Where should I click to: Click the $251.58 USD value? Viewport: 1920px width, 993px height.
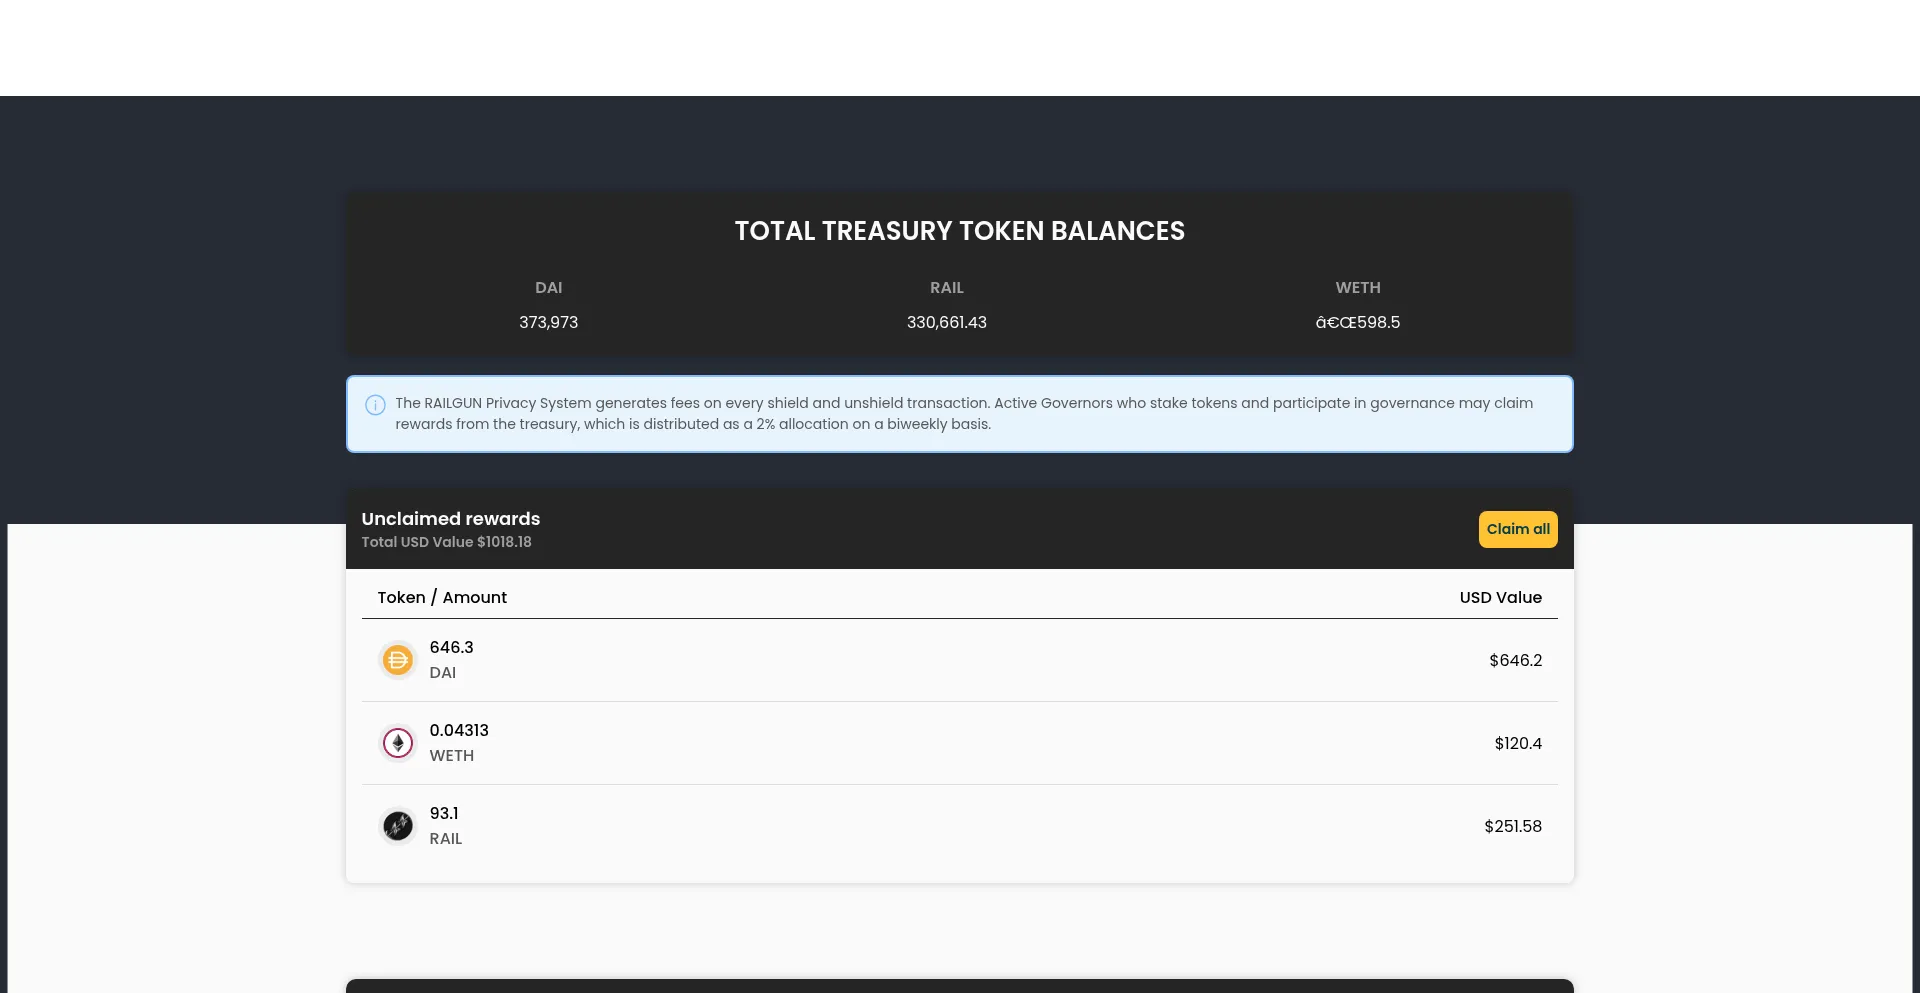point(1512,826)
